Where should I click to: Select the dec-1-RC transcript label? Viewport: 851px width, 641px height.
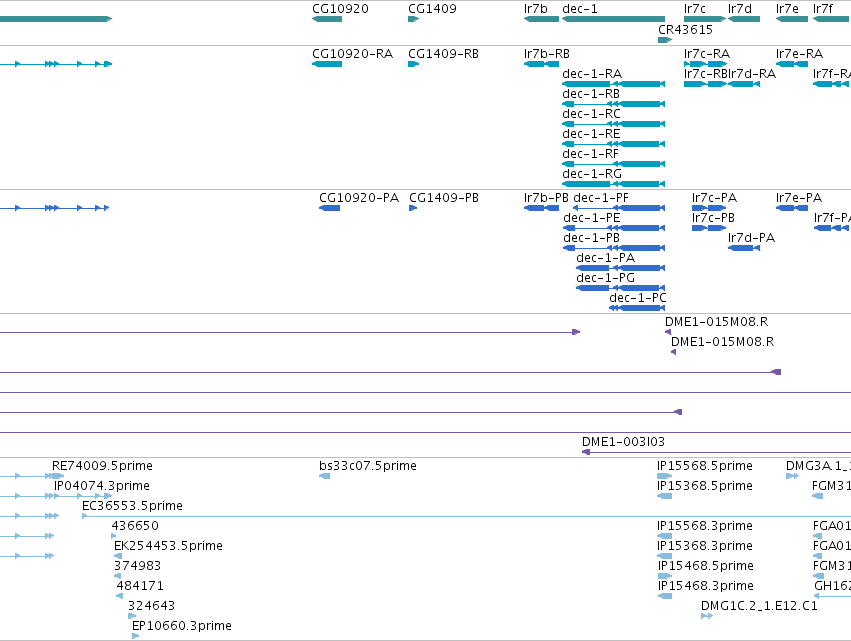coord(592,113)
